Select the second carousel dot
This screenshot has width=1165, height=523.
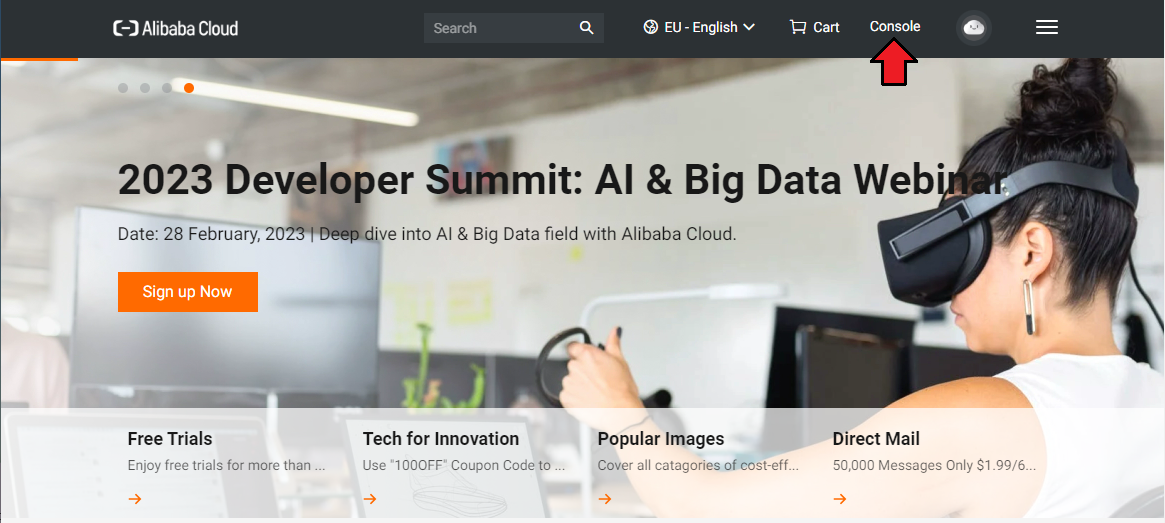[x=145, y=88]
